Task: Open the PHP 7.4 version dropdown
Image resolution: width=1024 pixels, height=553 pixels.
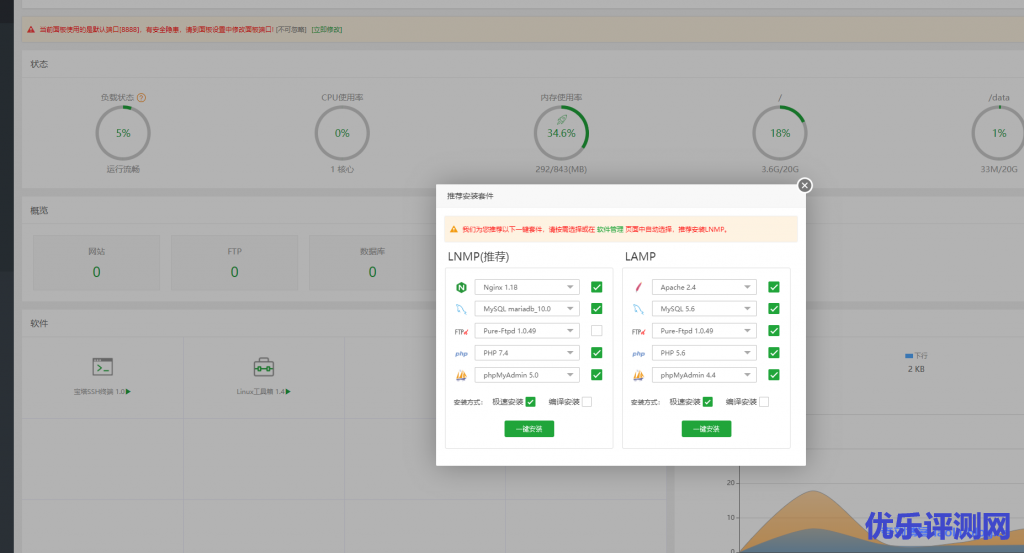Action: [x=527, y=353]
